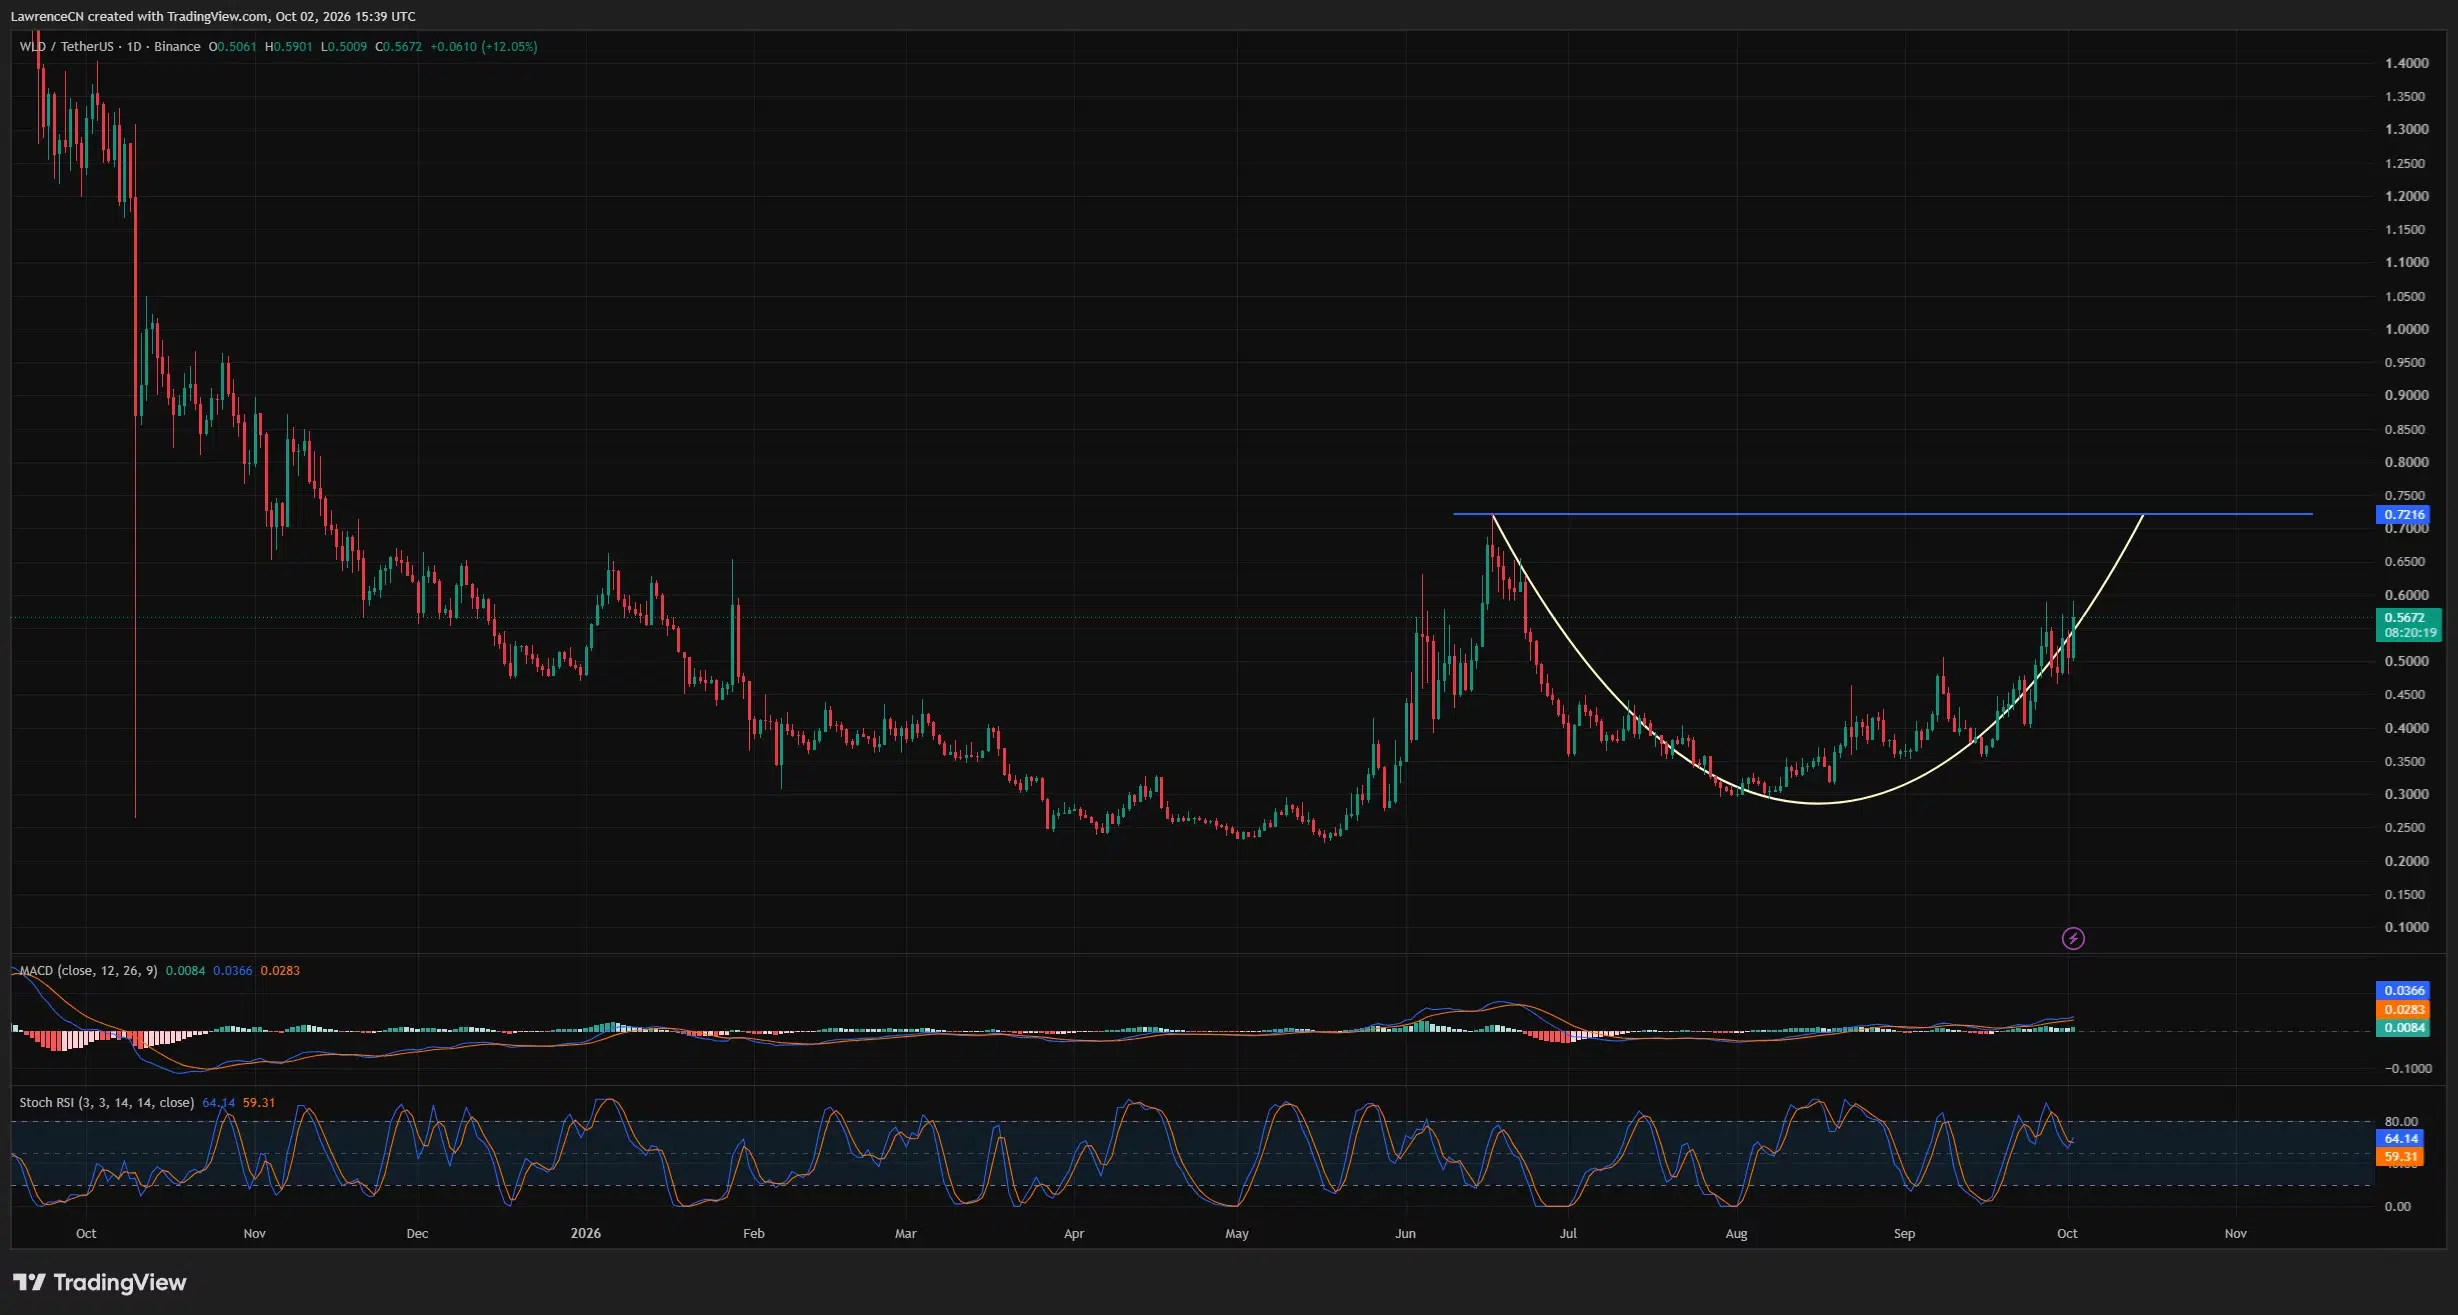Select the blue 0.7216 price label
This screenshot has height=1315, width=2458.
(2401, 514)
